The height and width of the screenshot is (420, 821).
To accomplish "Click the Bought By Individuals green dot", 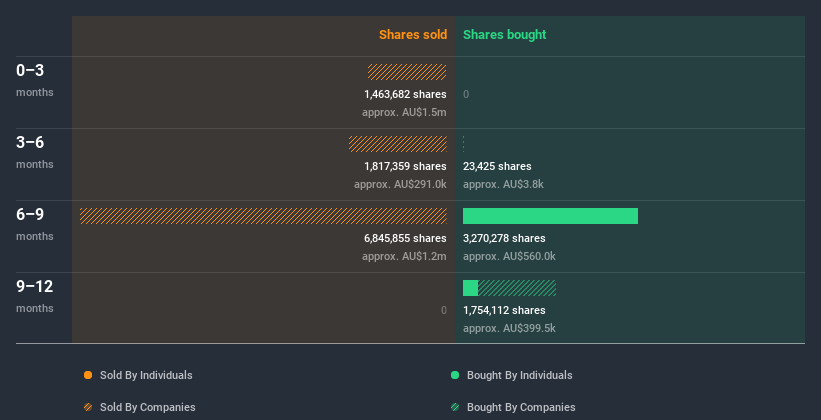I will point(455,375).
